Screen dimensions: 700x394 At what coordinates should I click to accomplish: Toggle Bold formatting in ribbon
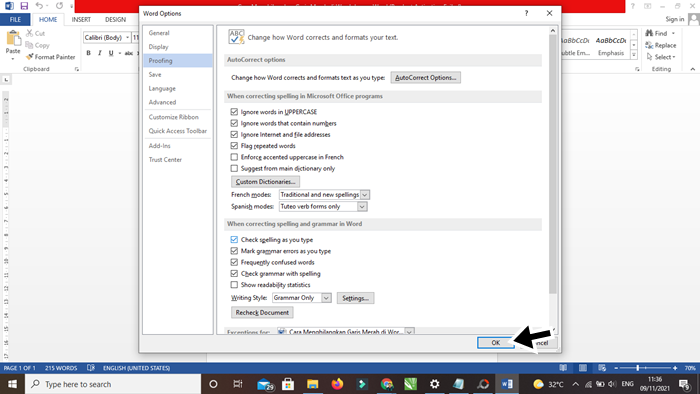pyautogui.click(x=88, y=53)
